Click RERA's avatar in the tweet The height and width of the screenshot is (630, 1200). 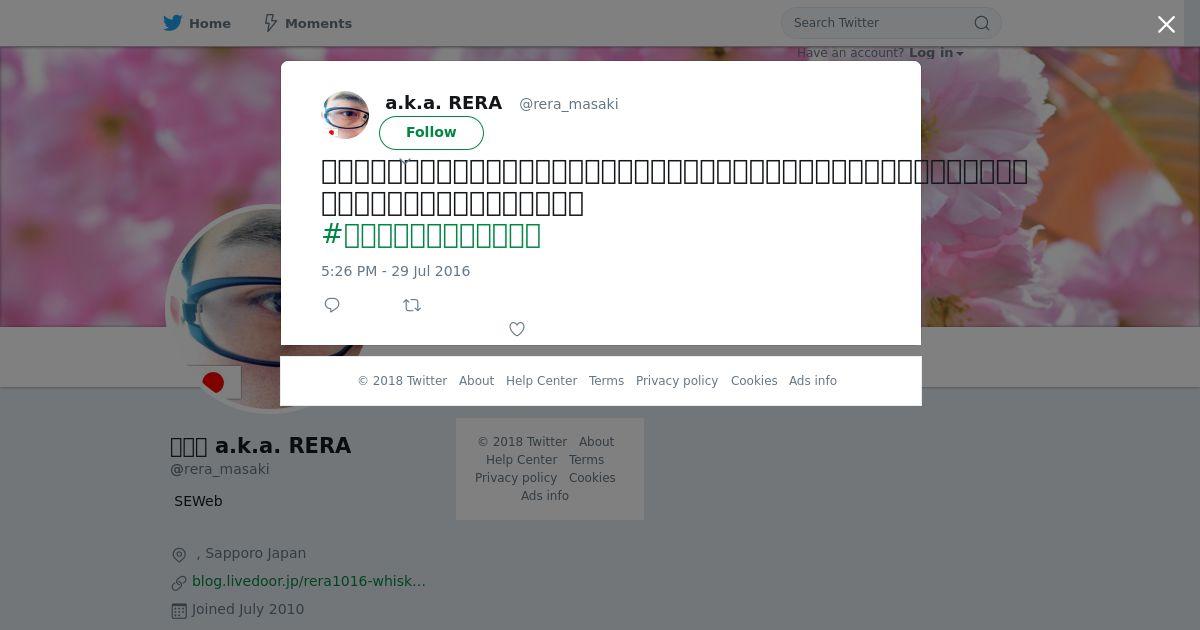pos(345,115)
